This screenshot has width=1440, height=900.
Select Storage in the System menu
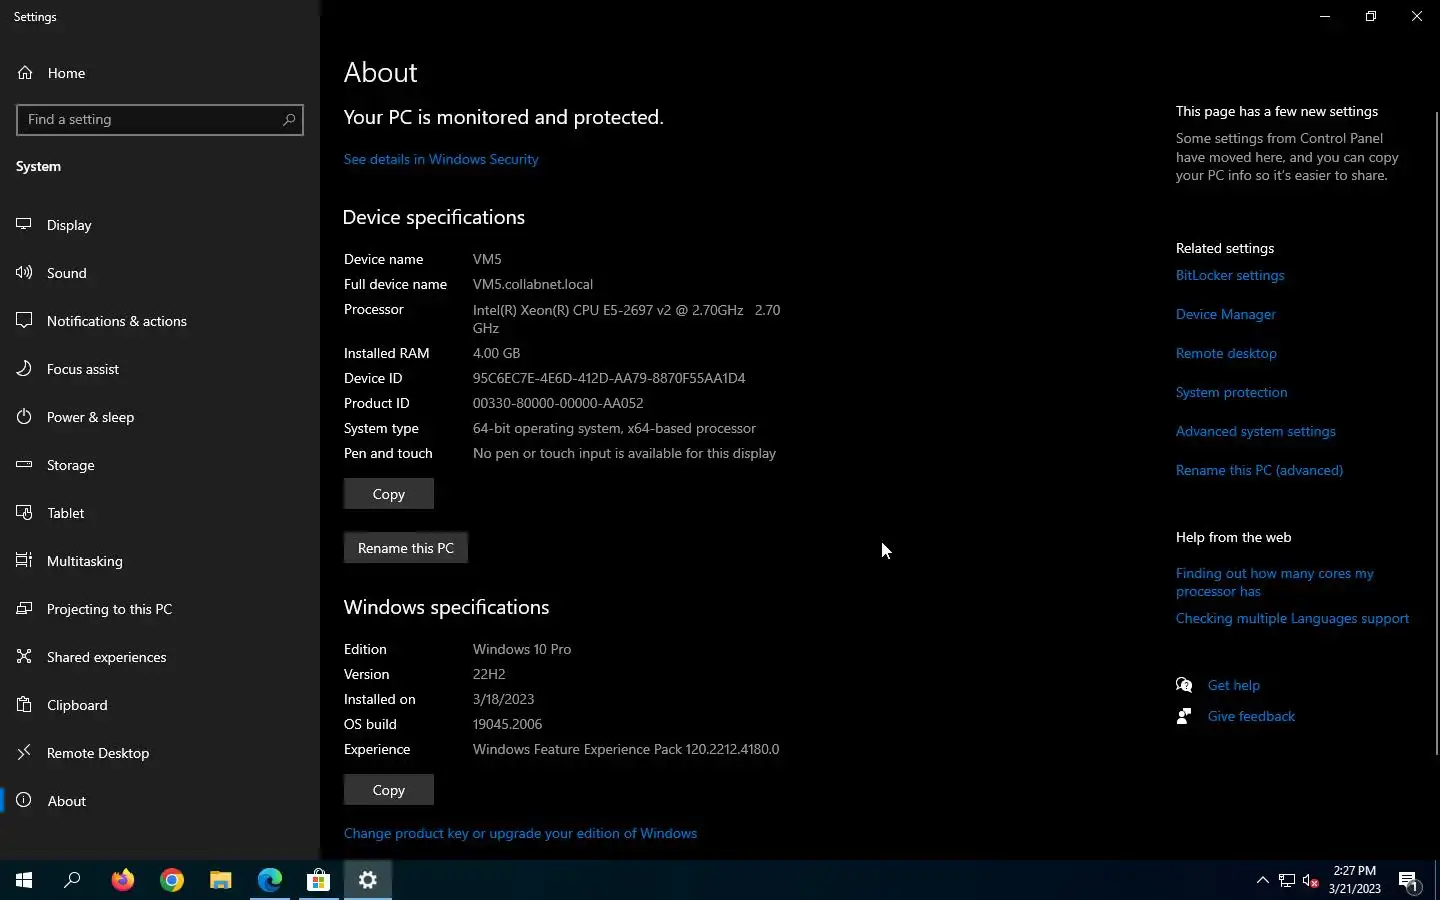click(160, 465)
